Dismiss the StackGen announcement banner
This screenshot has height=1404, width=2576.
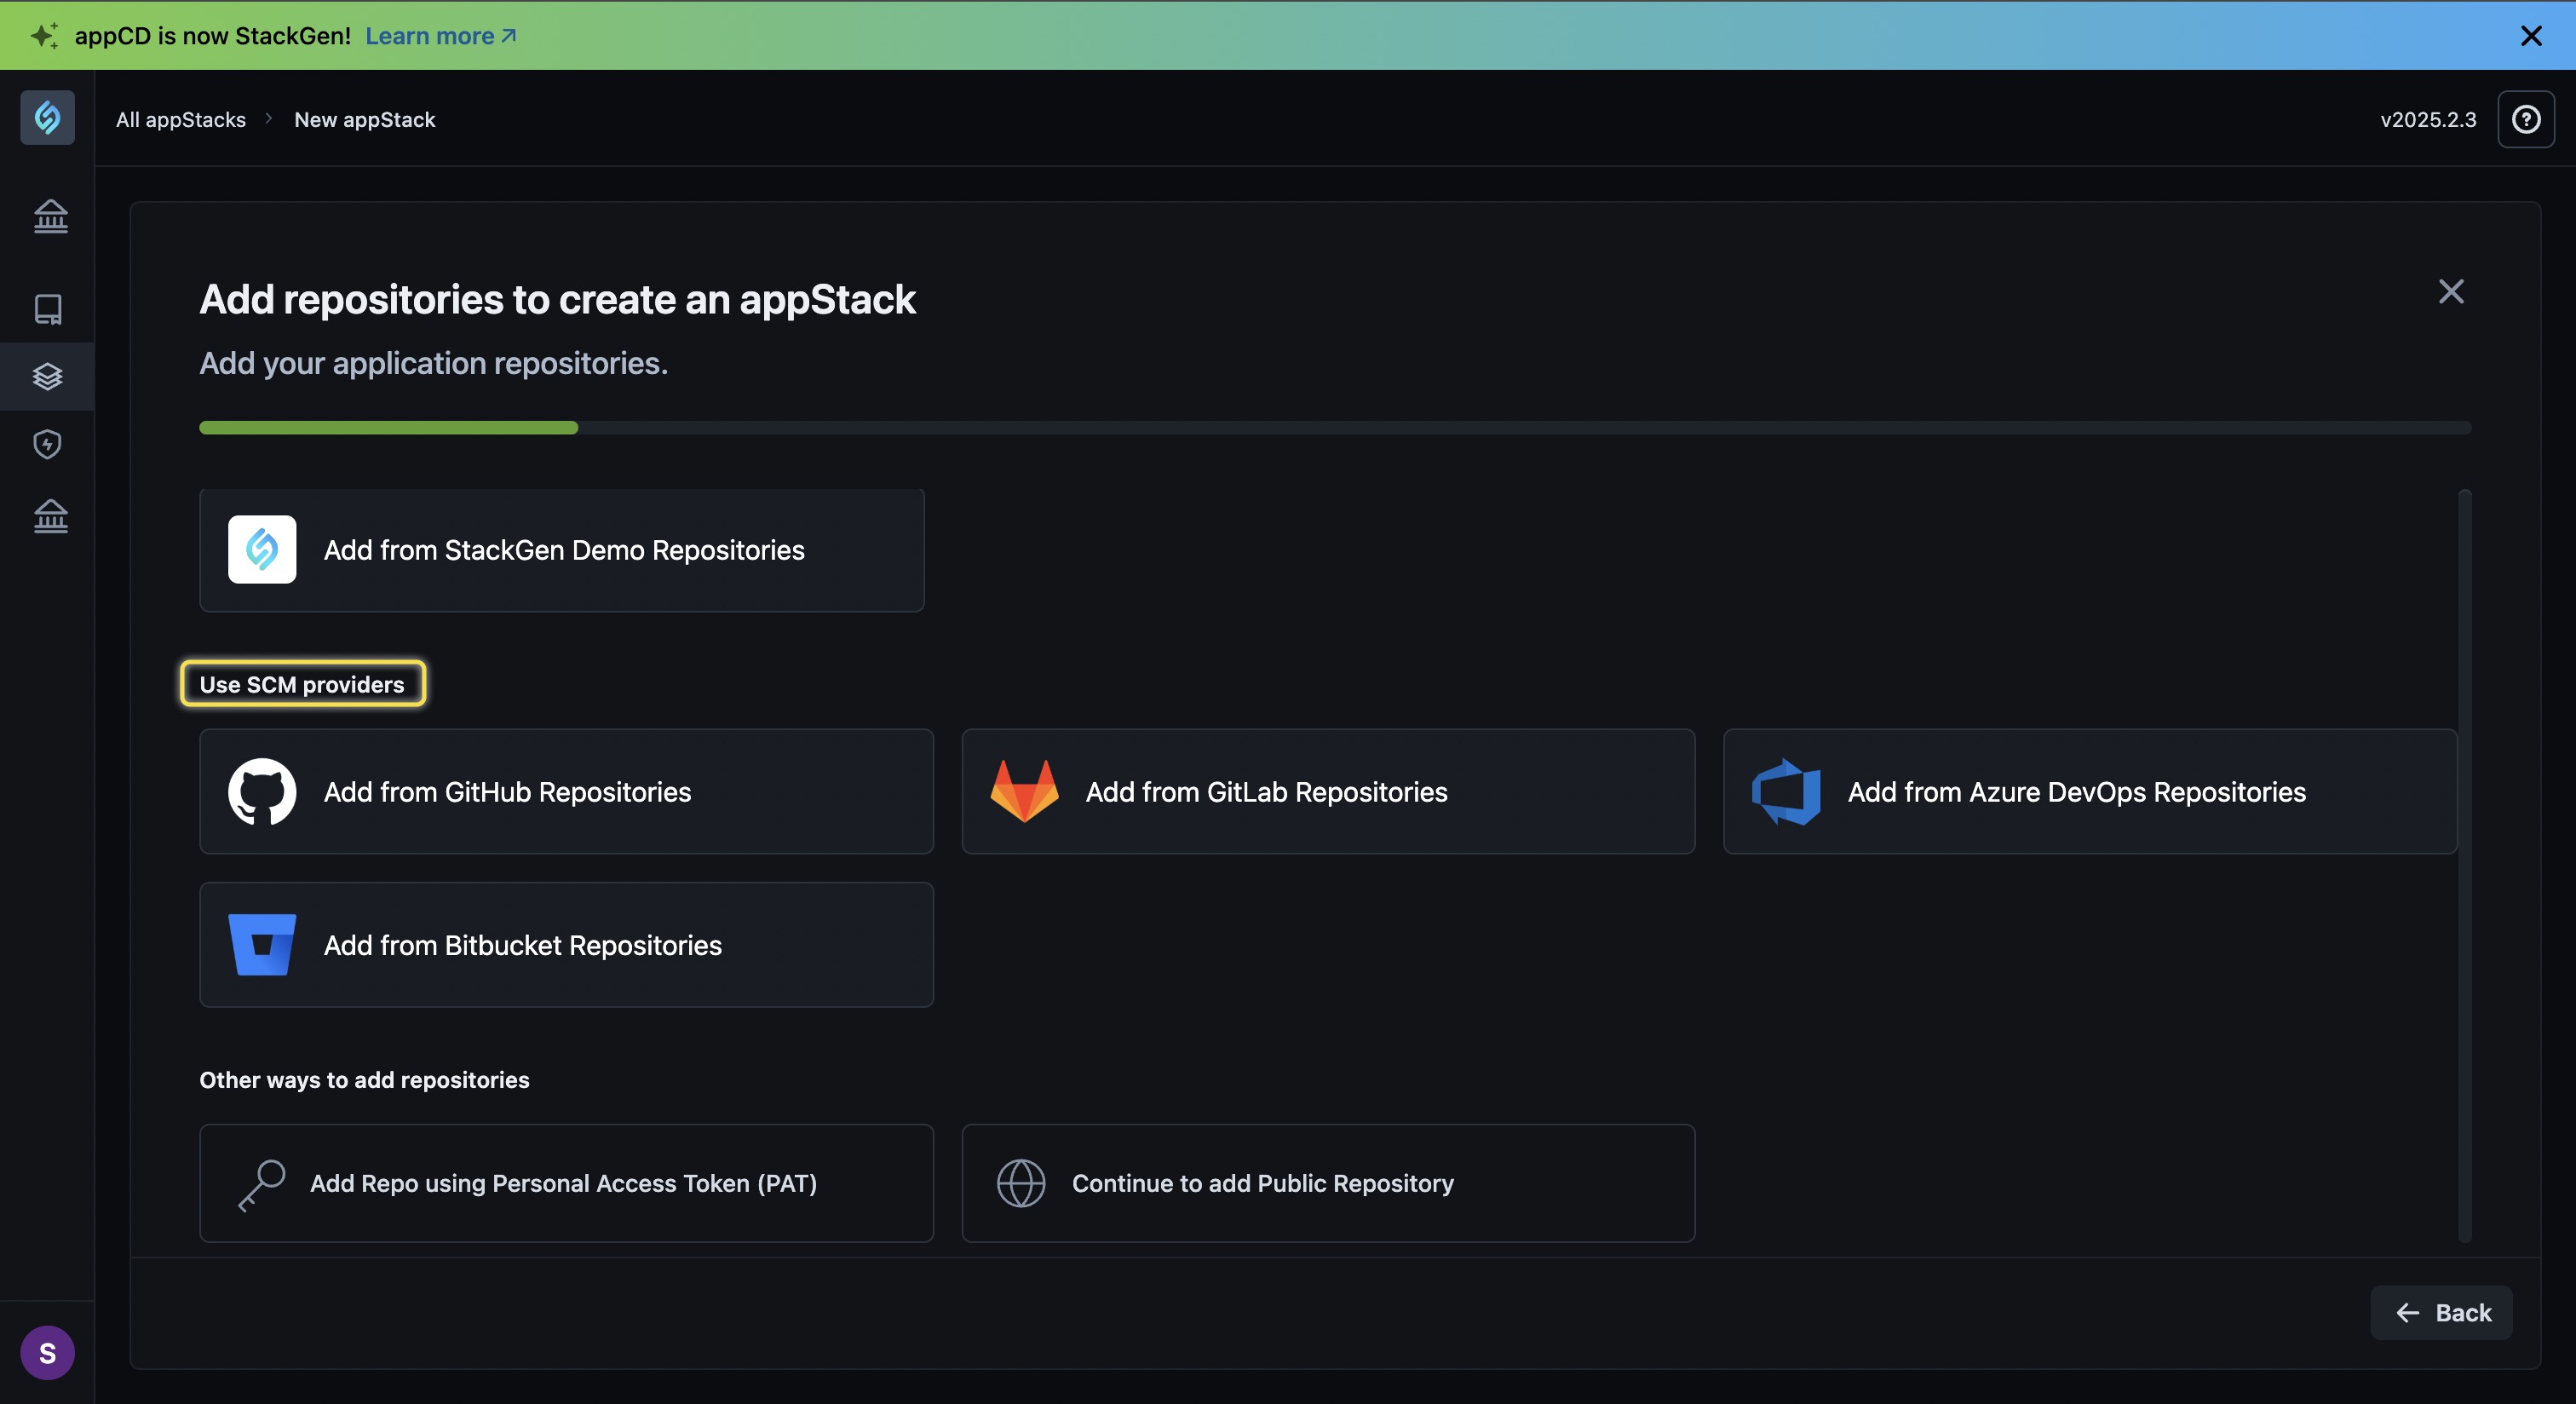pyautogui.click(x=2531, y=36)
